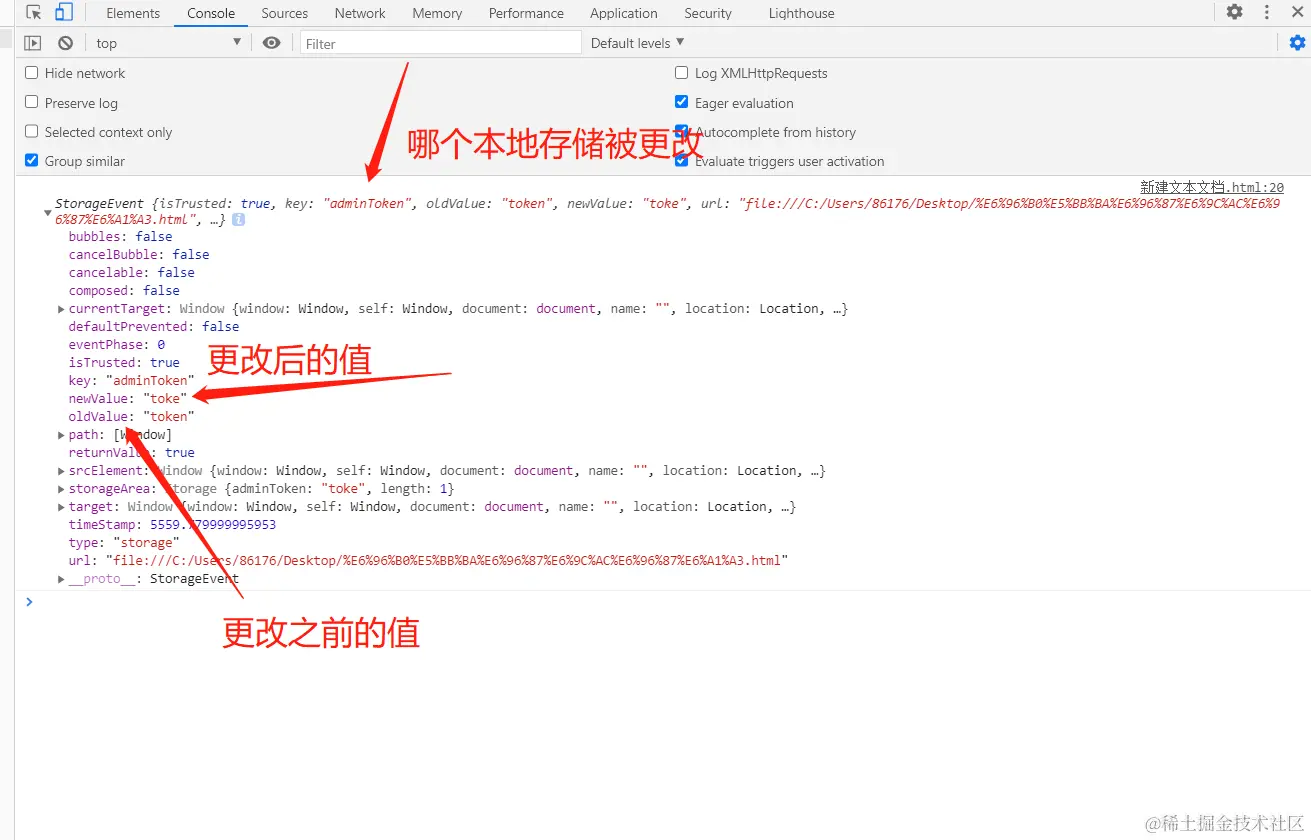The image size is (1311, 840).
Task: Select the newValue: "toke" row
Action: 127,399
